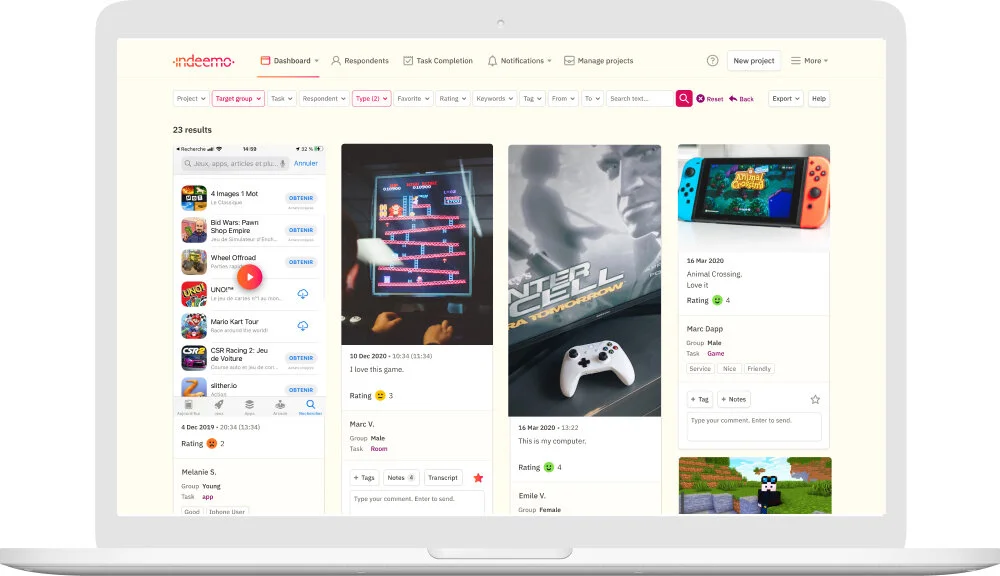Click the Emile V. respondent name
The height and width of the screenshot is (576, 1000).
532,496
